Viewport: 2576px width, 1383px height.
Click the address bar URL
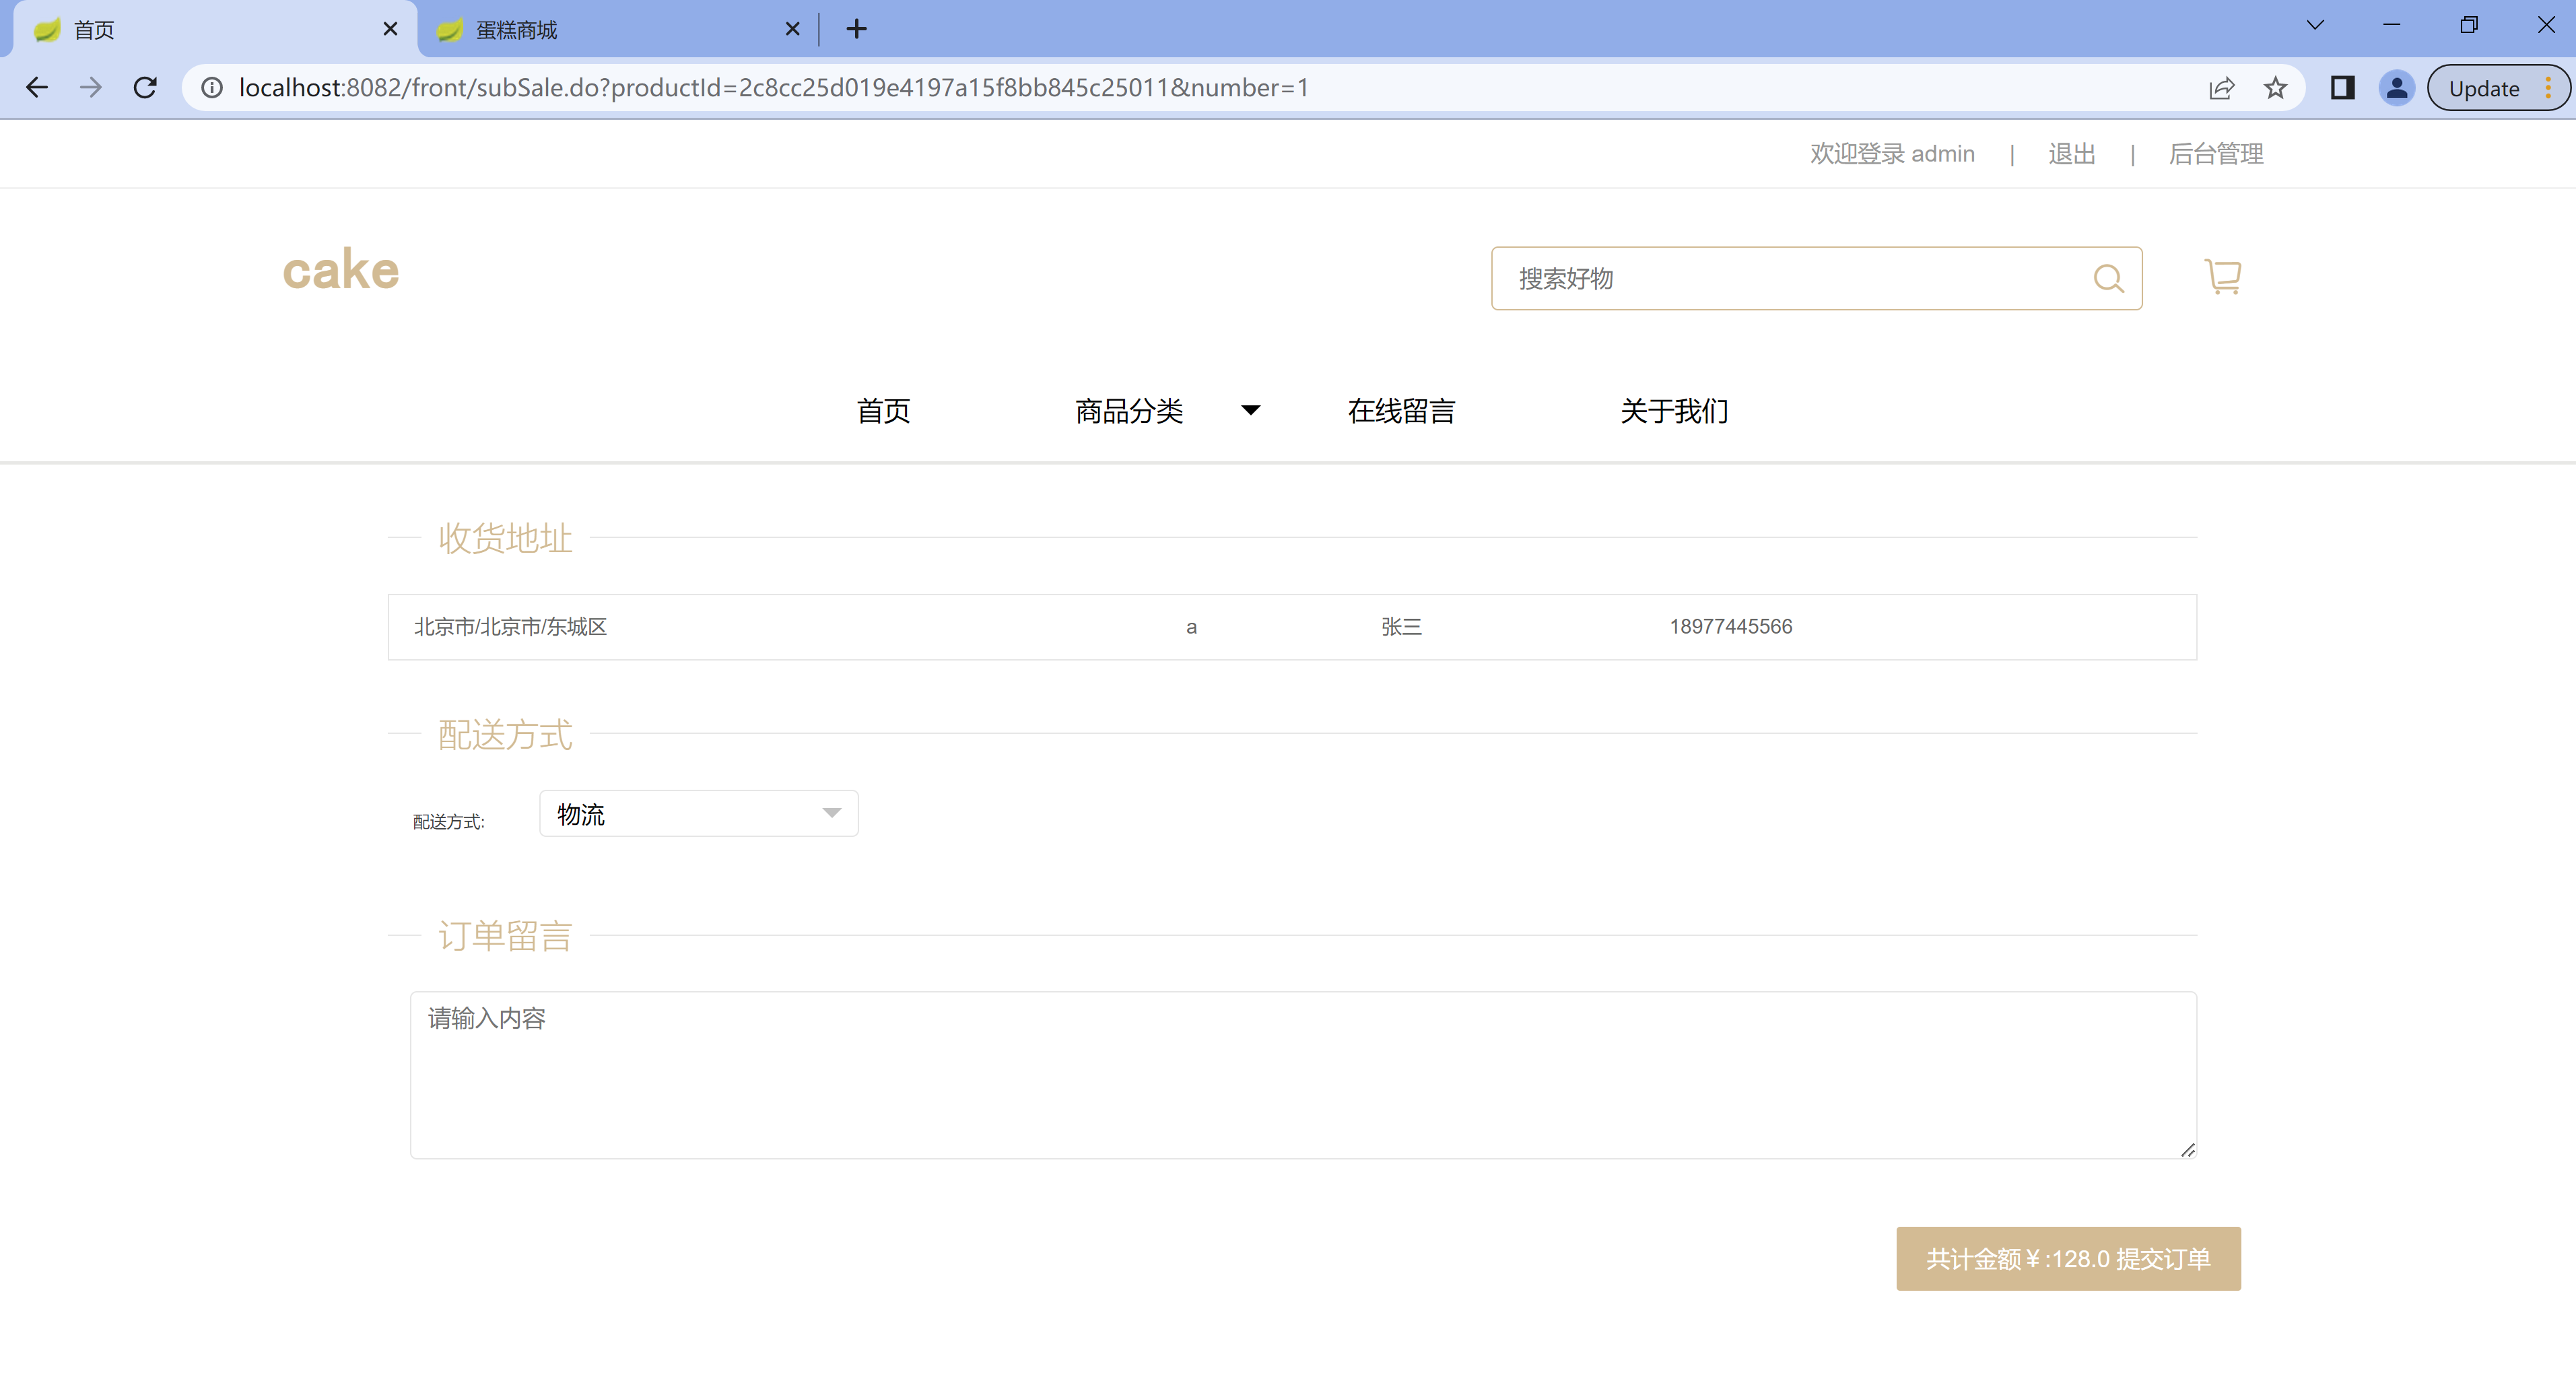tap(773, 88)
